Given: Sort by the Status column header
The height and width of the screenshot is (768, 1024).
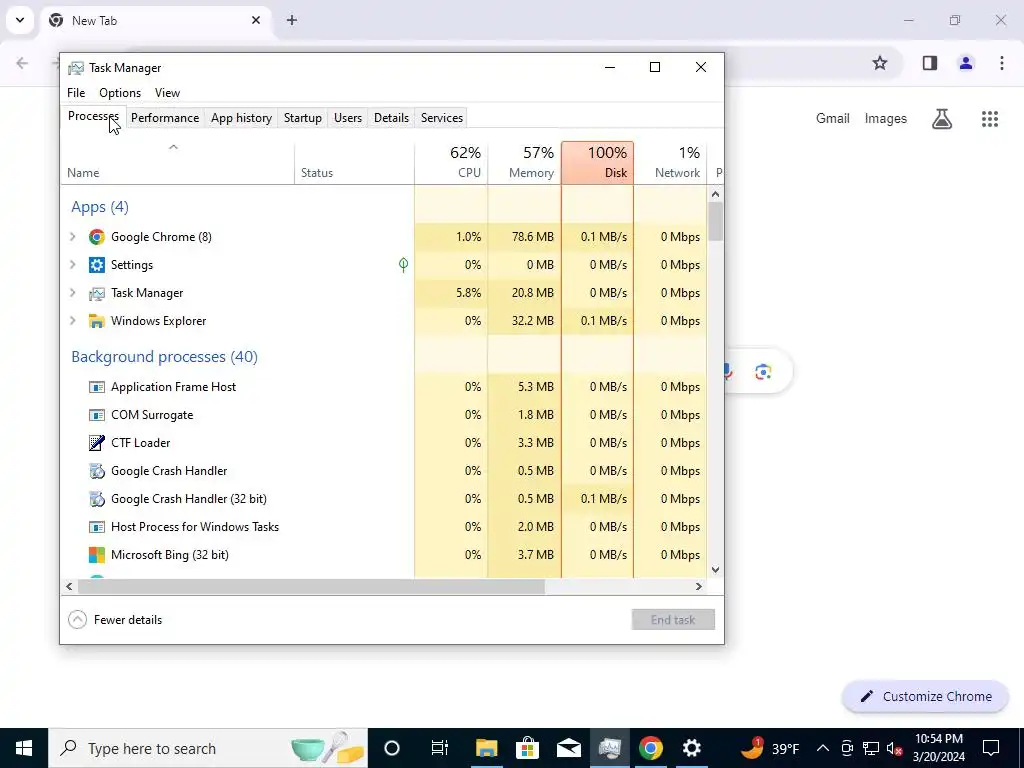Looking at the screenshot, I should (355, 163).
